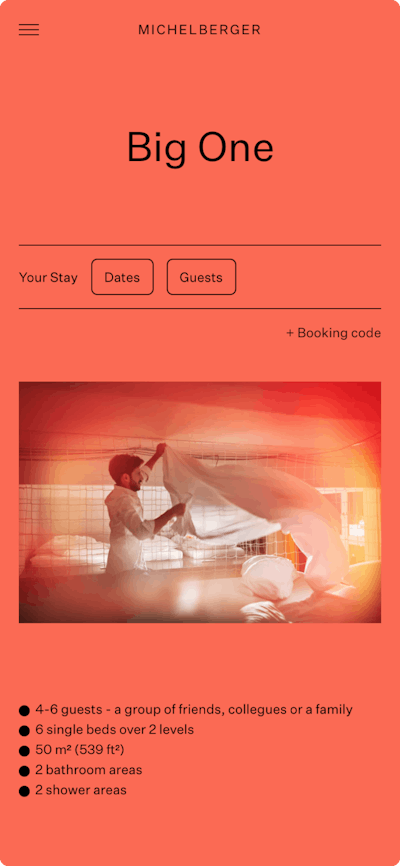Click the divider line below Dates and Guests

(x=200, y=309)
